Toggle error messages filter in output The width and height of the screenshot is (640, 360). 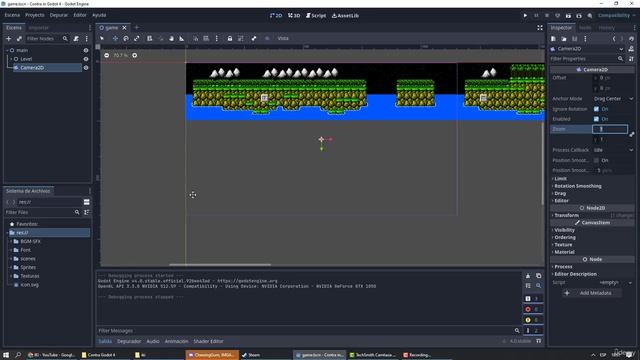click(533, 309)
